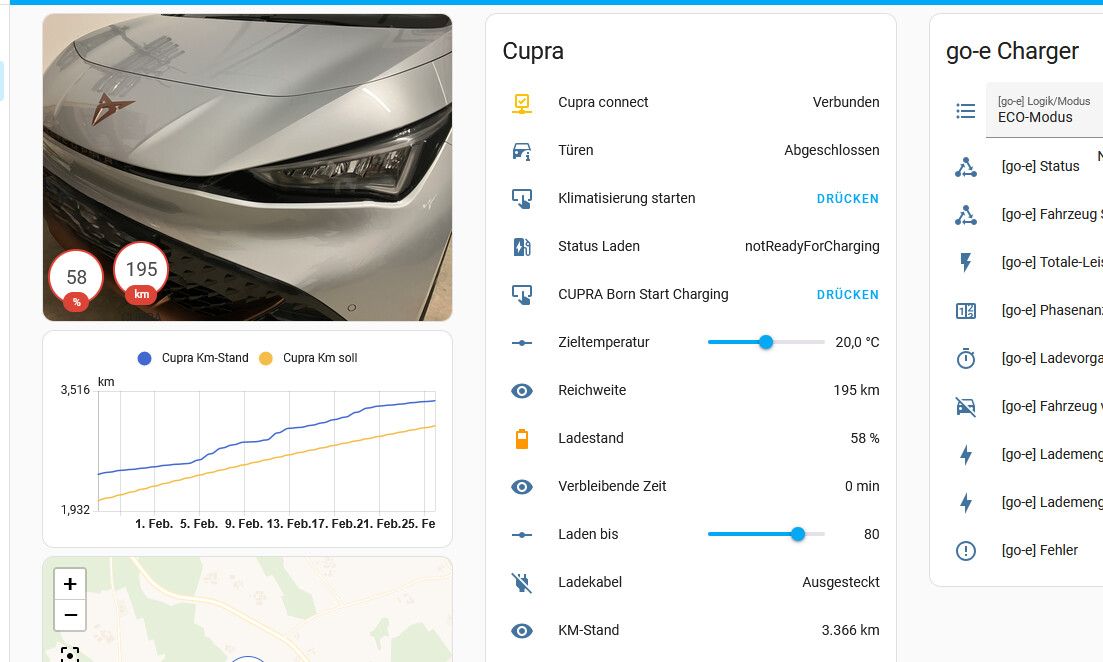Click the [go-e] Fehler alert icon
The width and height of the screenshot is (1103, 662).
click(966, 551)
